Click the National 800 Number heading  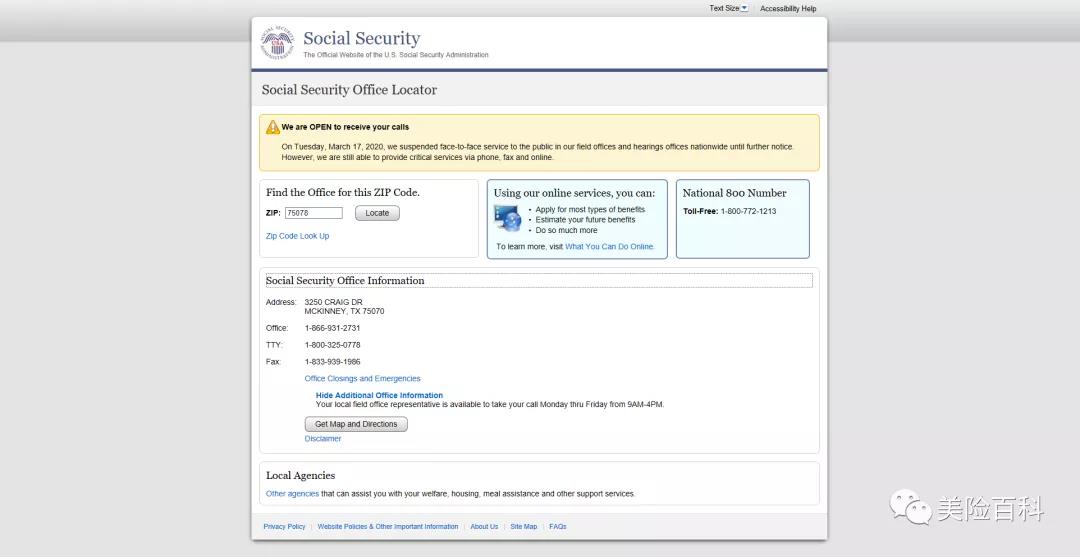tap(734, 193)
